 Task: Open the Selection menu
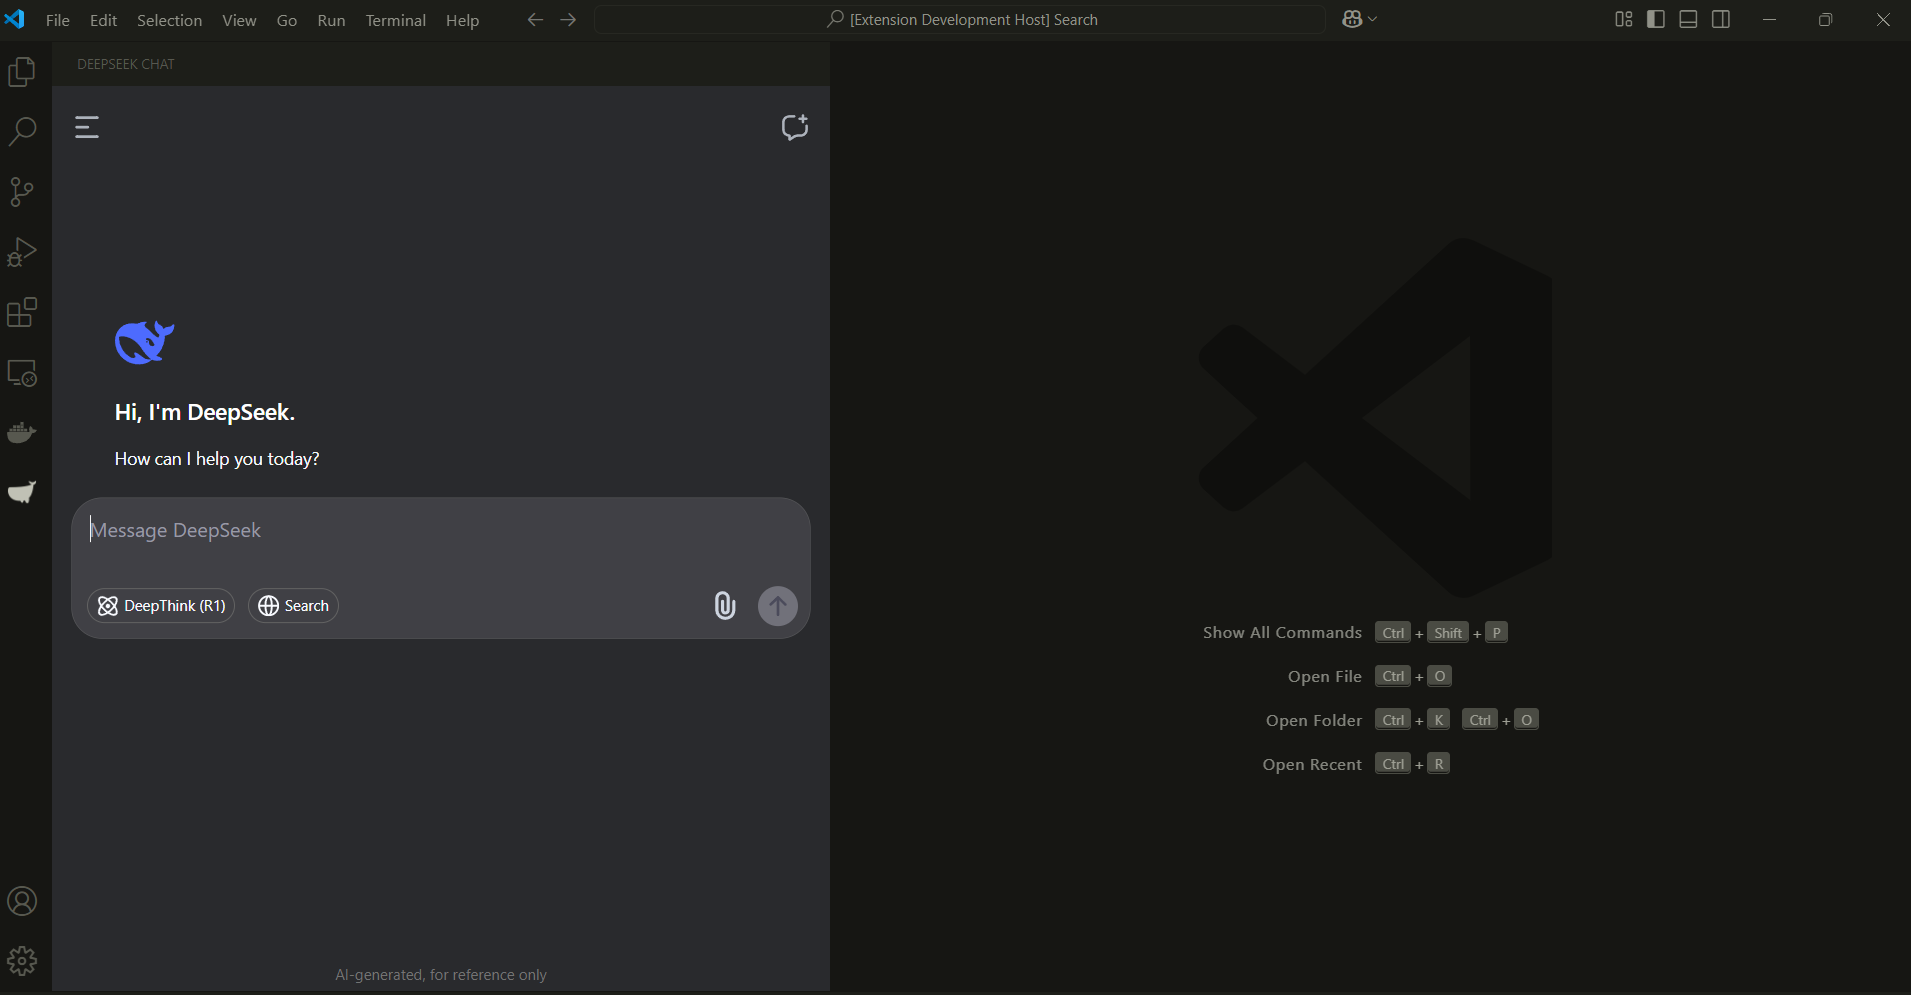169,20
